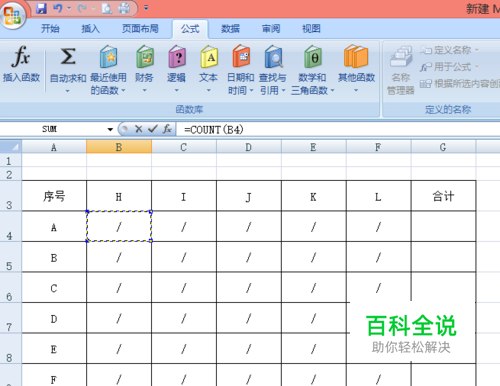Viewport: 500px width, 386px height.
Task: Open the undo history dropdown arrow
Action: [x=69, y=8]
